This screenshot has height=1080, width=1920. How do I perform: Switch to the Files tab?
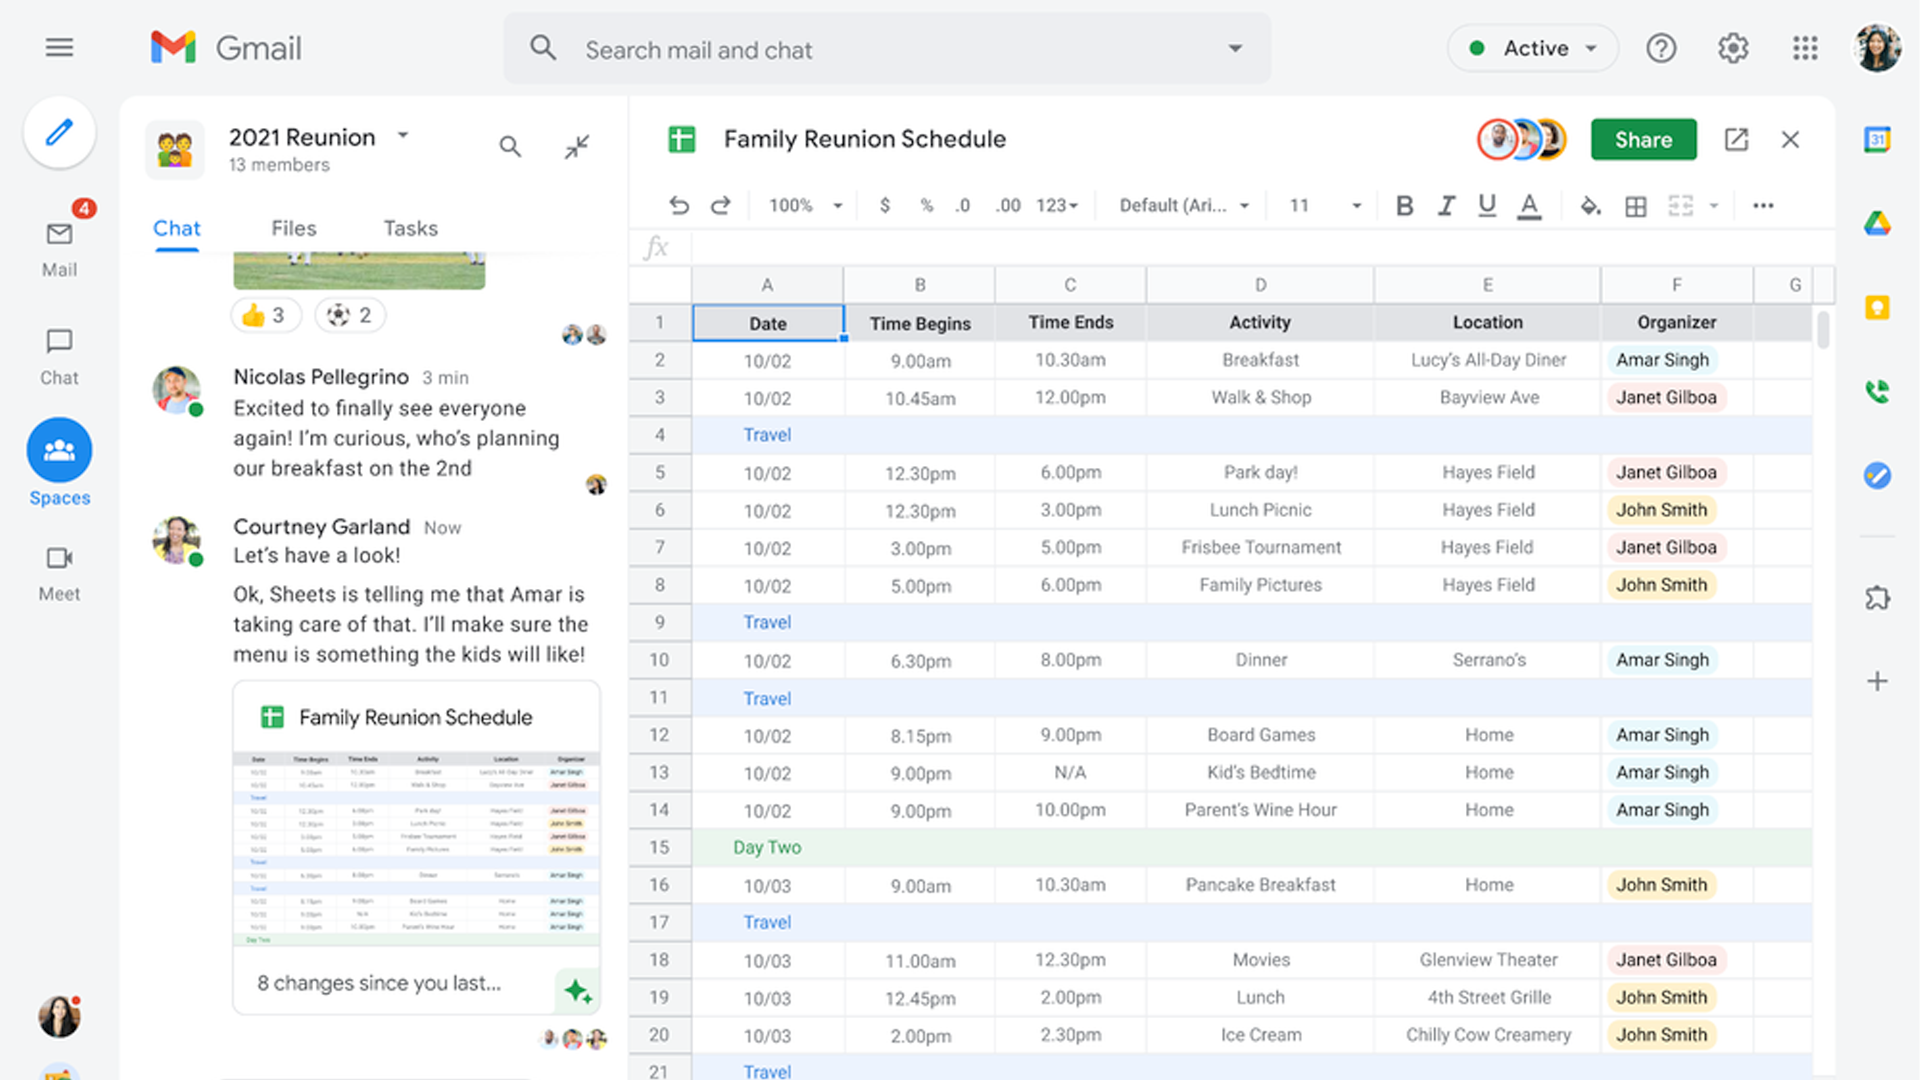coord(293,228)
